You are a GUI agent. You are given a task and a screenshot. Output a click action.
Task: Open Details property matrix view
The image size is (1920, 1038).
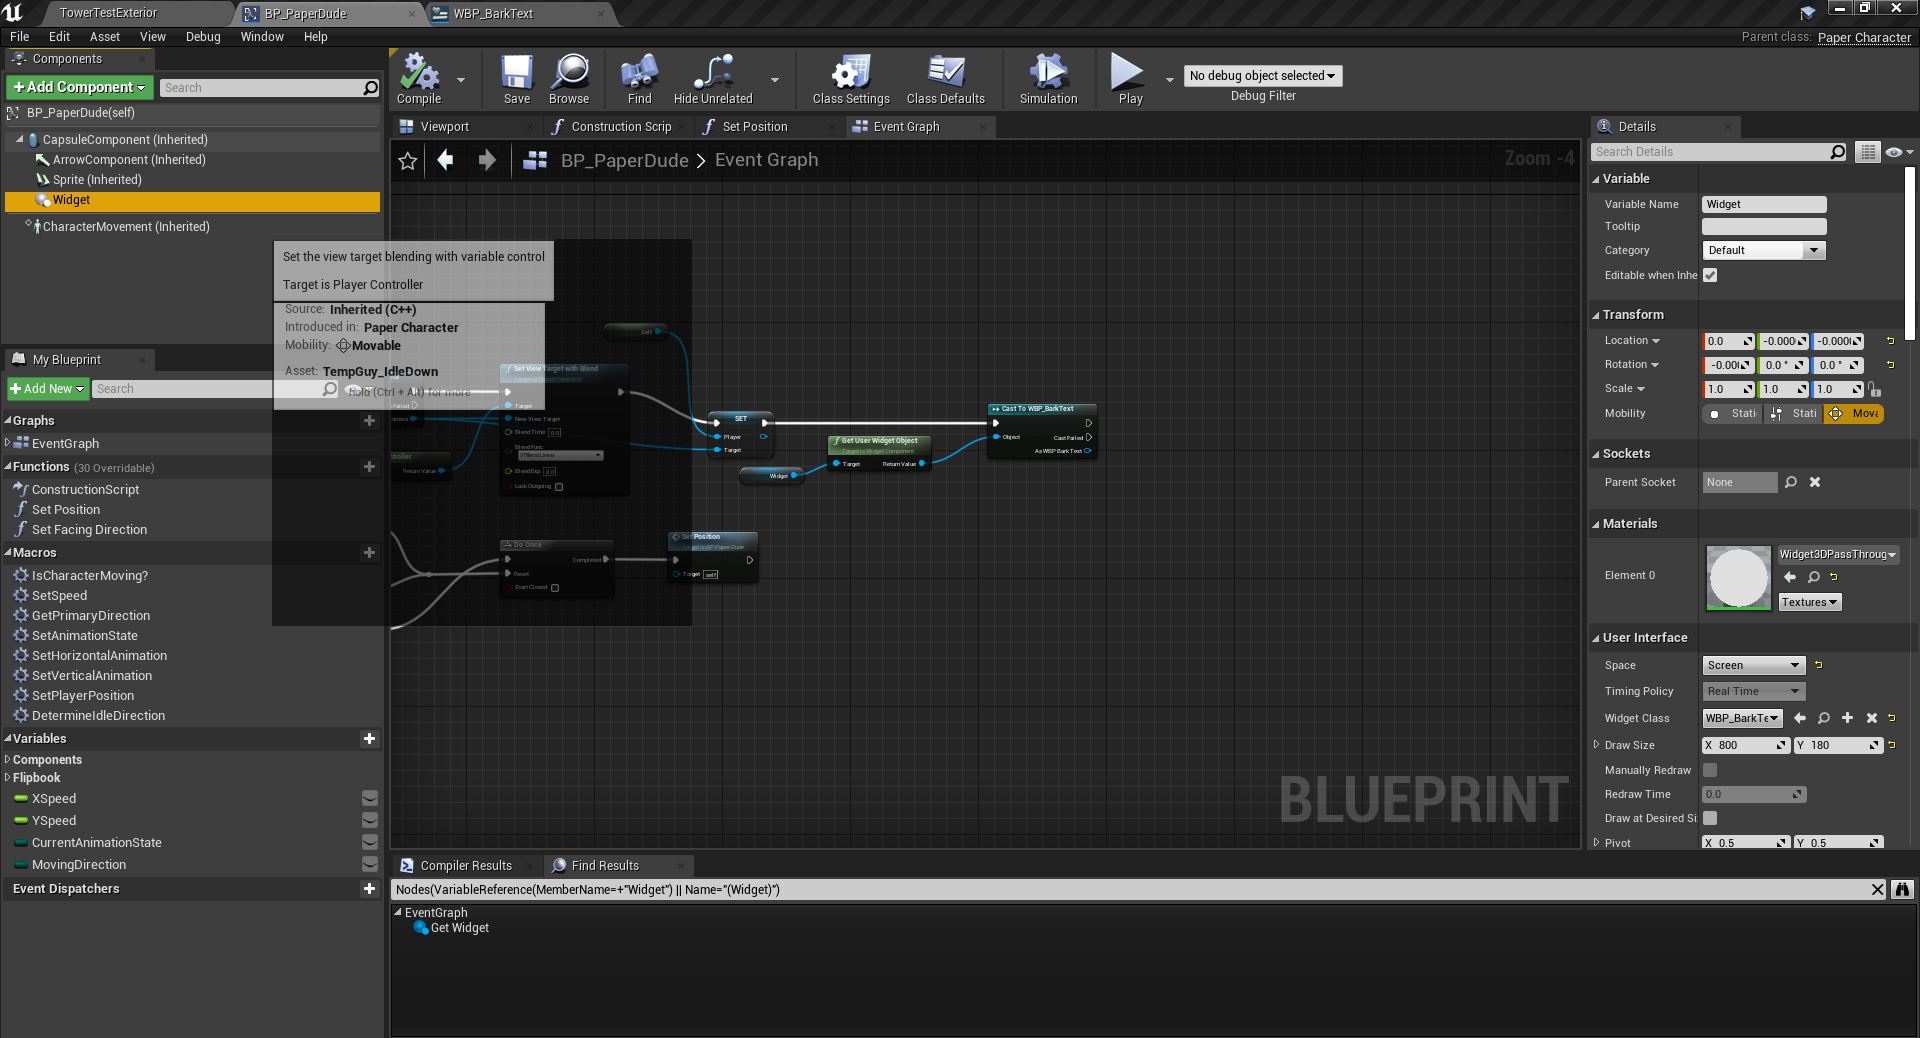(1867, 152)
